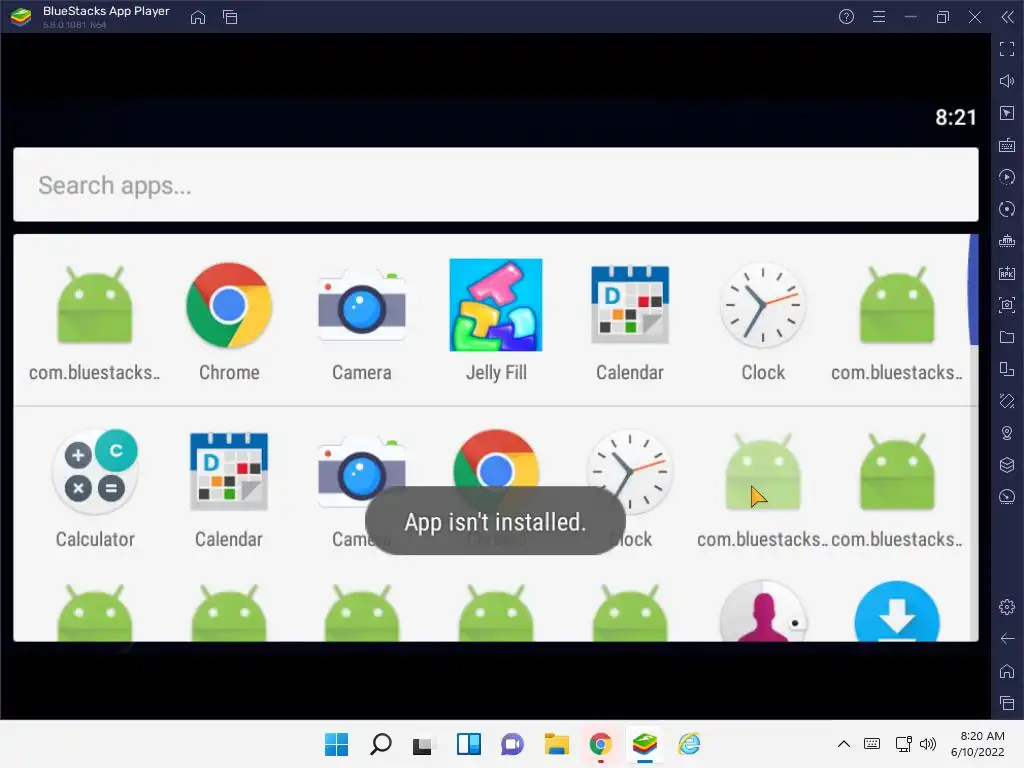Click the multi-window icon in the title bar
This screenshot has width=1024, height=768.
[230, 17]
